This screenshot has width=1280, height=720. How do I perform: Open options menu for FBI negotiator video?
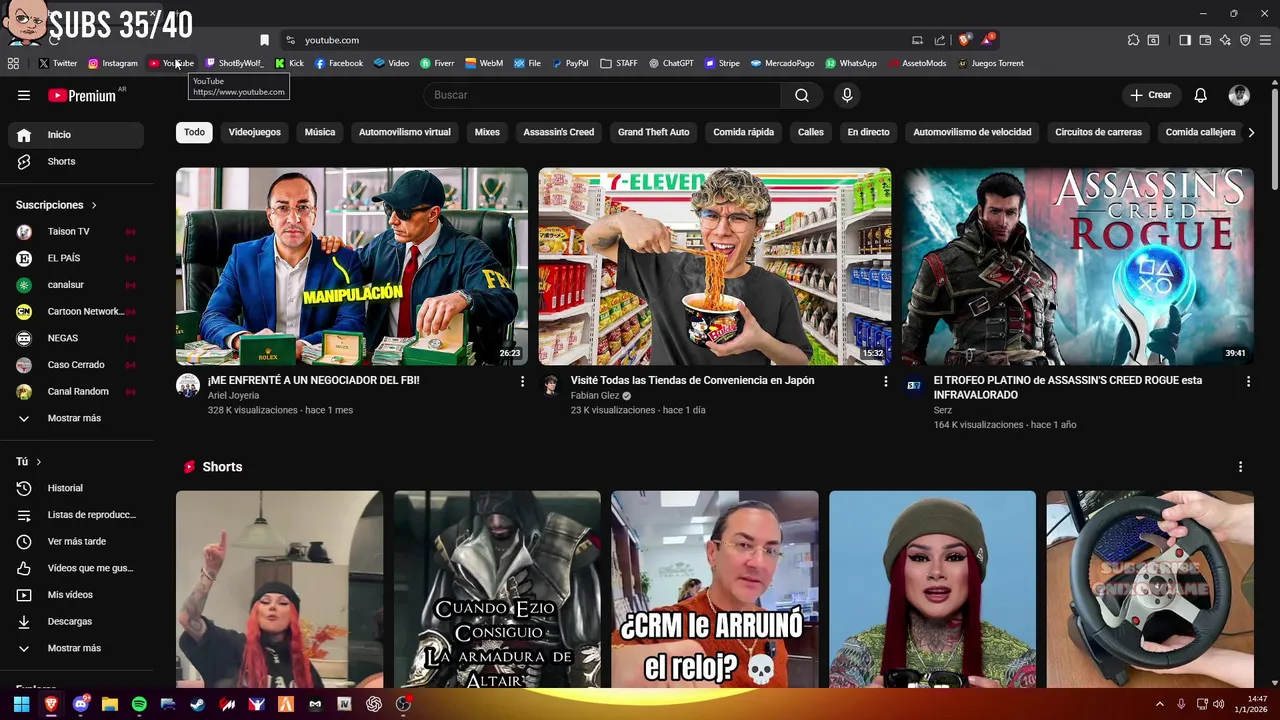tap(522, 381)
